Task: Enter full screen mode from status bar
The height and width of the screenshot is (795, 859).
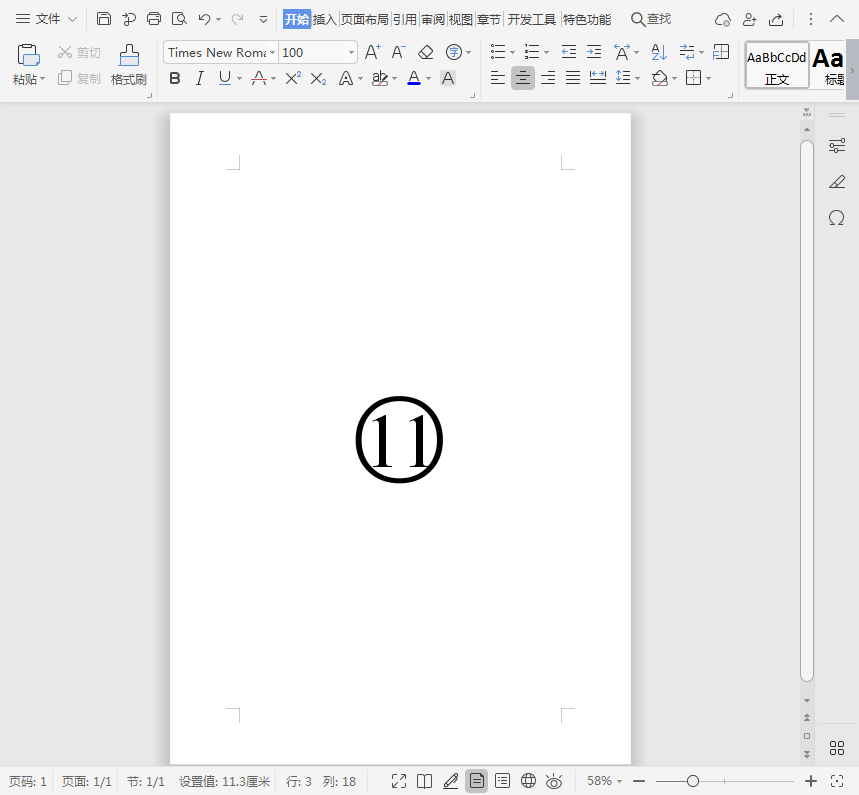Action: [399, 781]
